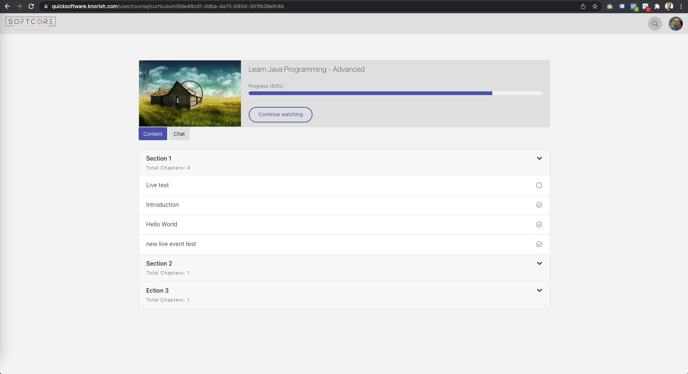The width and height of the screenshot is (688, 374).
Task: Toggle the Hello World completion check
Action: [539, 224]
